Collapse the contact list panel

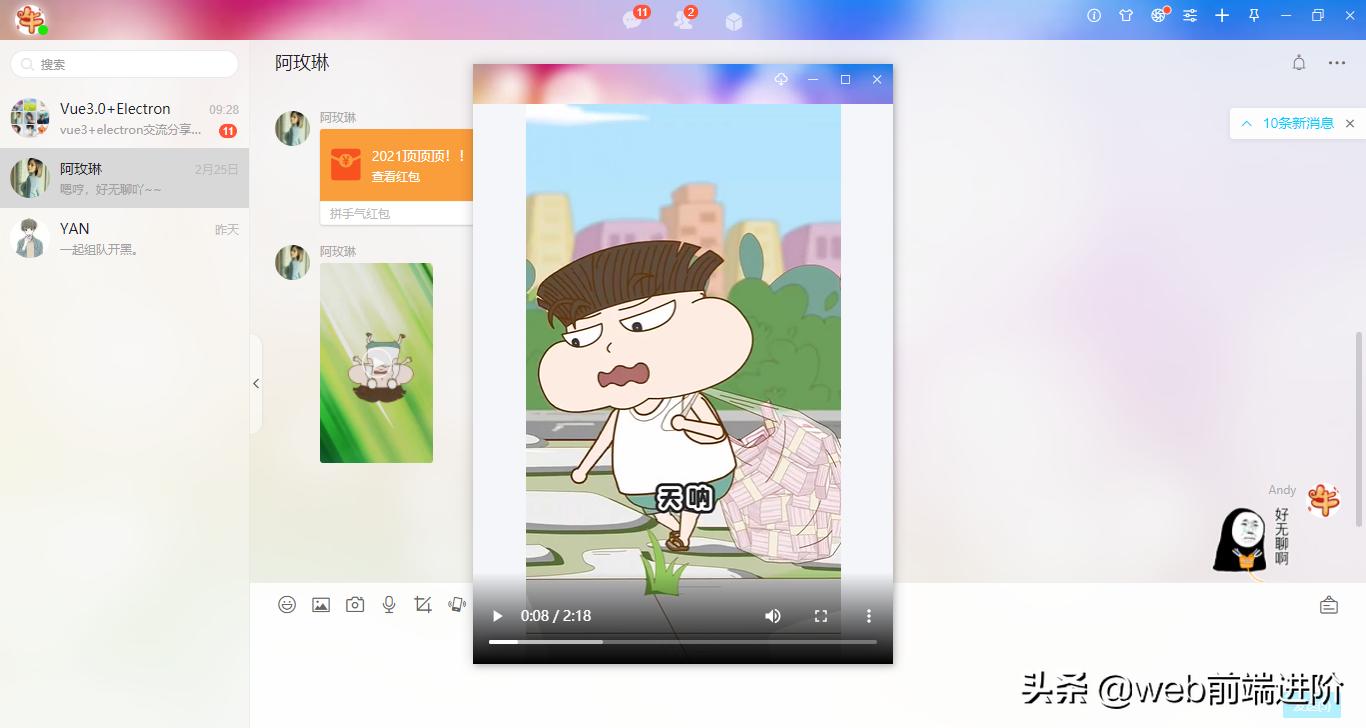(x=256, y=383)
